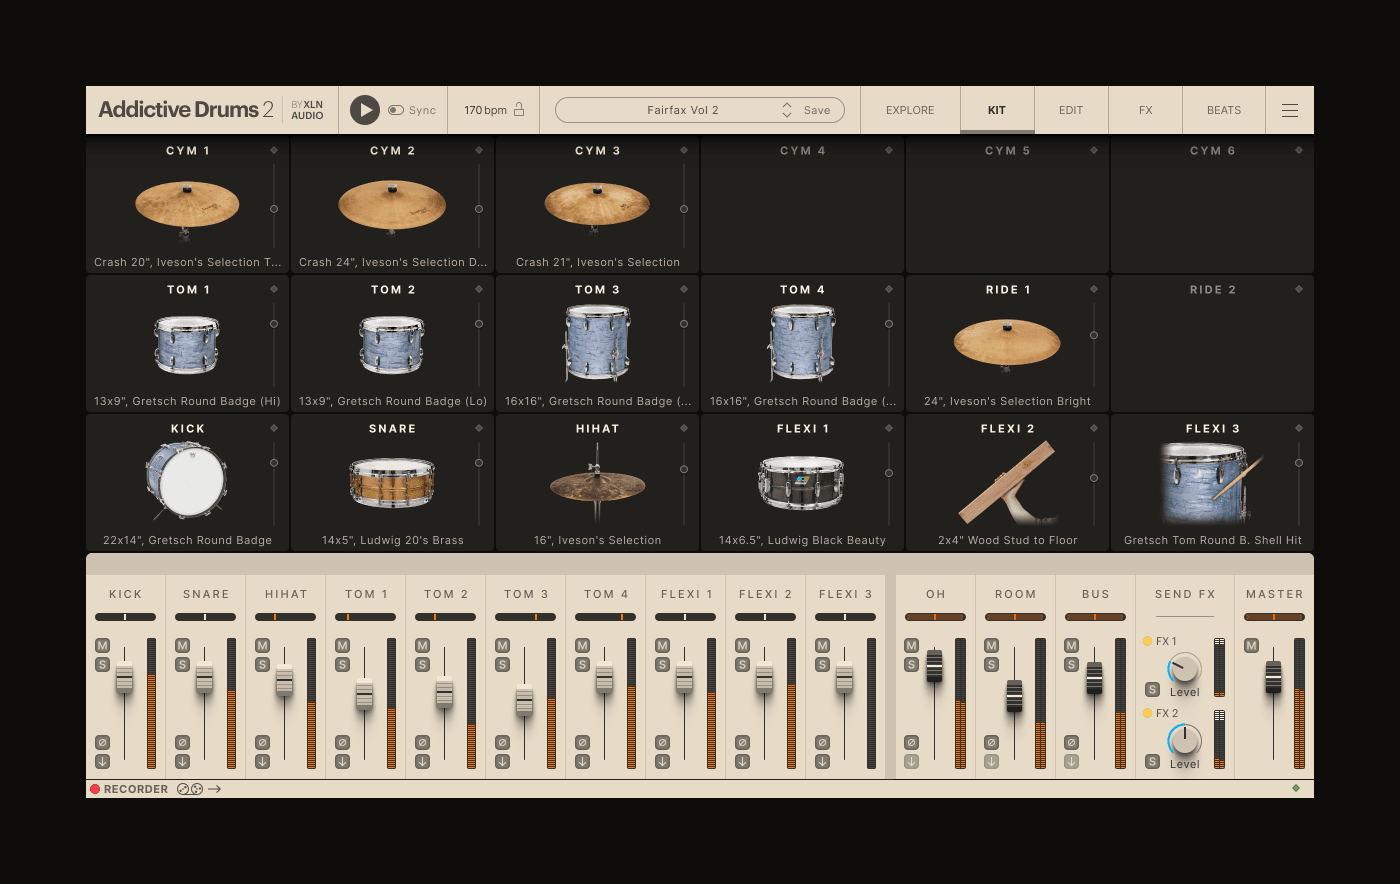Click the MASTER volume fader
Image resolution: width=1400 pixels, height=884 pixels.
(x=1273, y=677)
